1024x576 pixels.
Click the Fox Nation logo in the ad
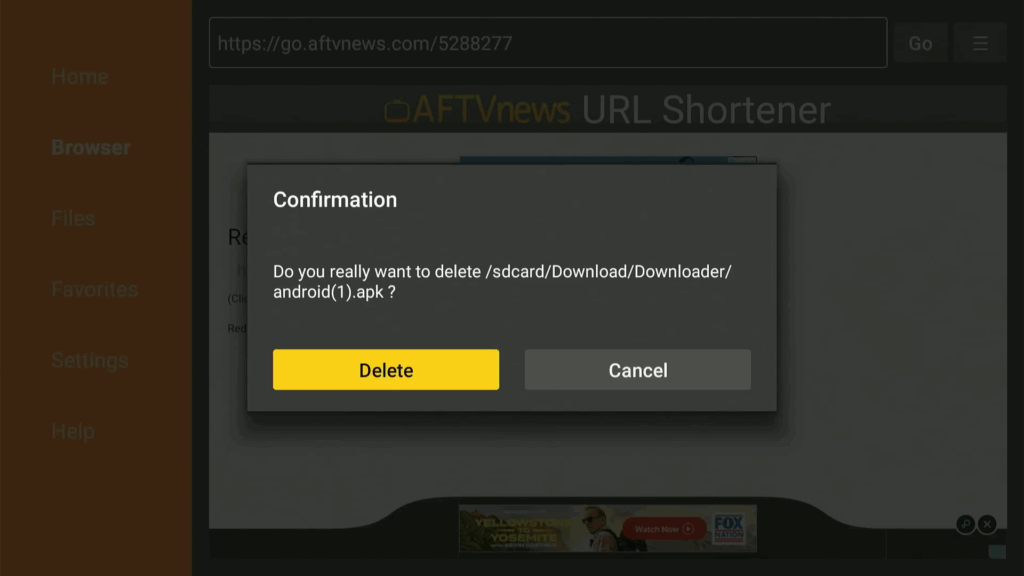(728, 528)
